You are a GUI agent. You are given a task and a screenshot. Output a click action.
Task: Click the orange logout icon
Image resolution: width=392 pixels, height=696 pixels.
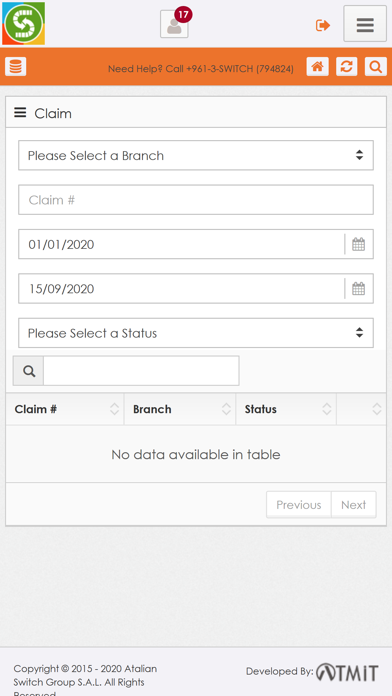tap(323, 25)
